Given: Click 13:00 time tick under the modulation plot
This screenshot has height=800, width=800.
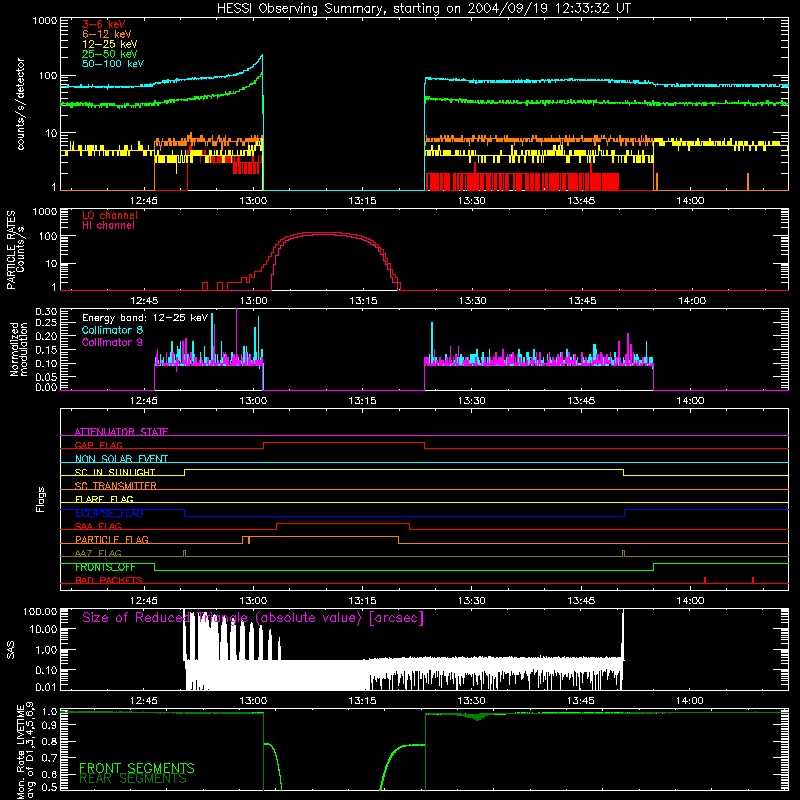Looking at the screenshot, I should coord(253,401).
